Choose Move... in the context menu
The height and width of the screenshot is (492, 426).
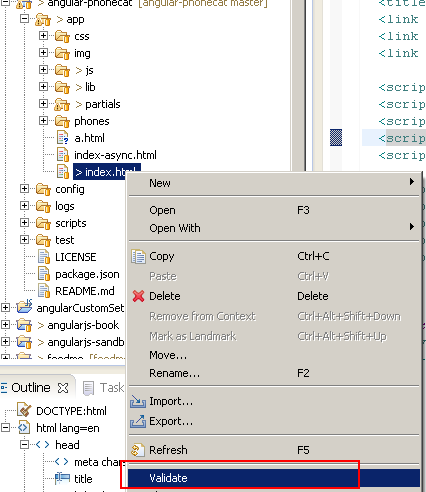(x=274, y=355)
